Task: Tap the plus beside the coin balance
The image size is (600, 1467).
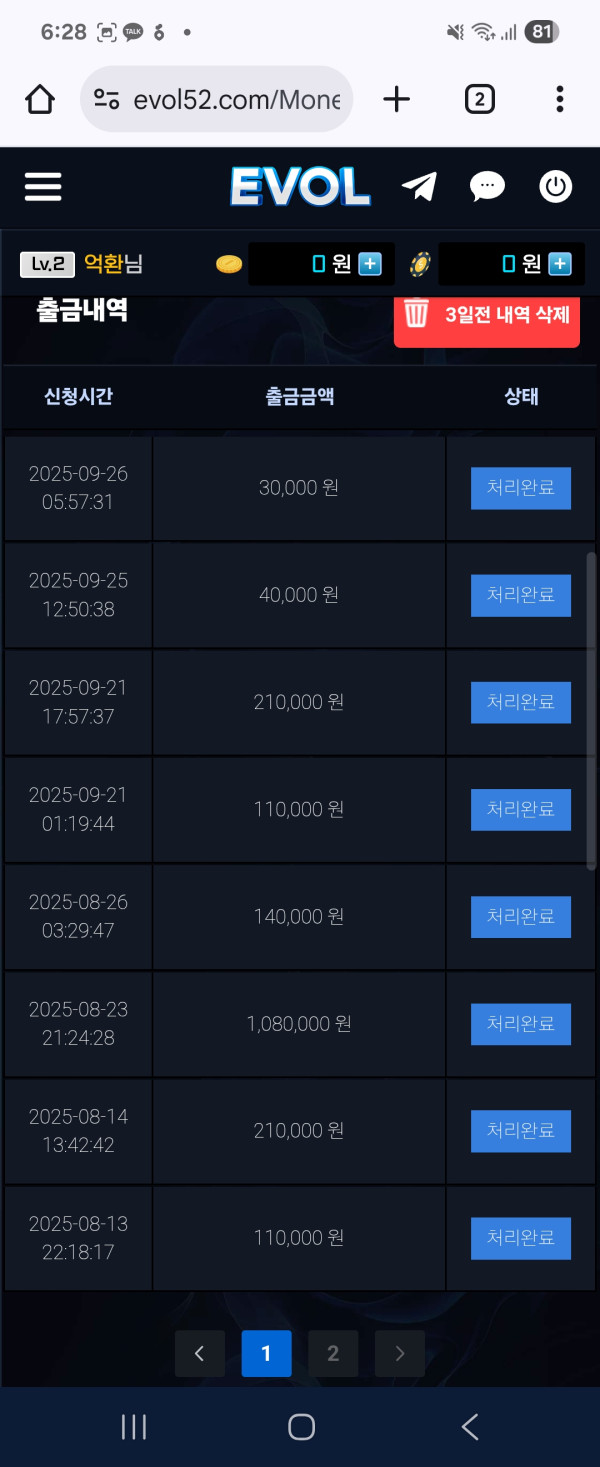Action: 370,264
